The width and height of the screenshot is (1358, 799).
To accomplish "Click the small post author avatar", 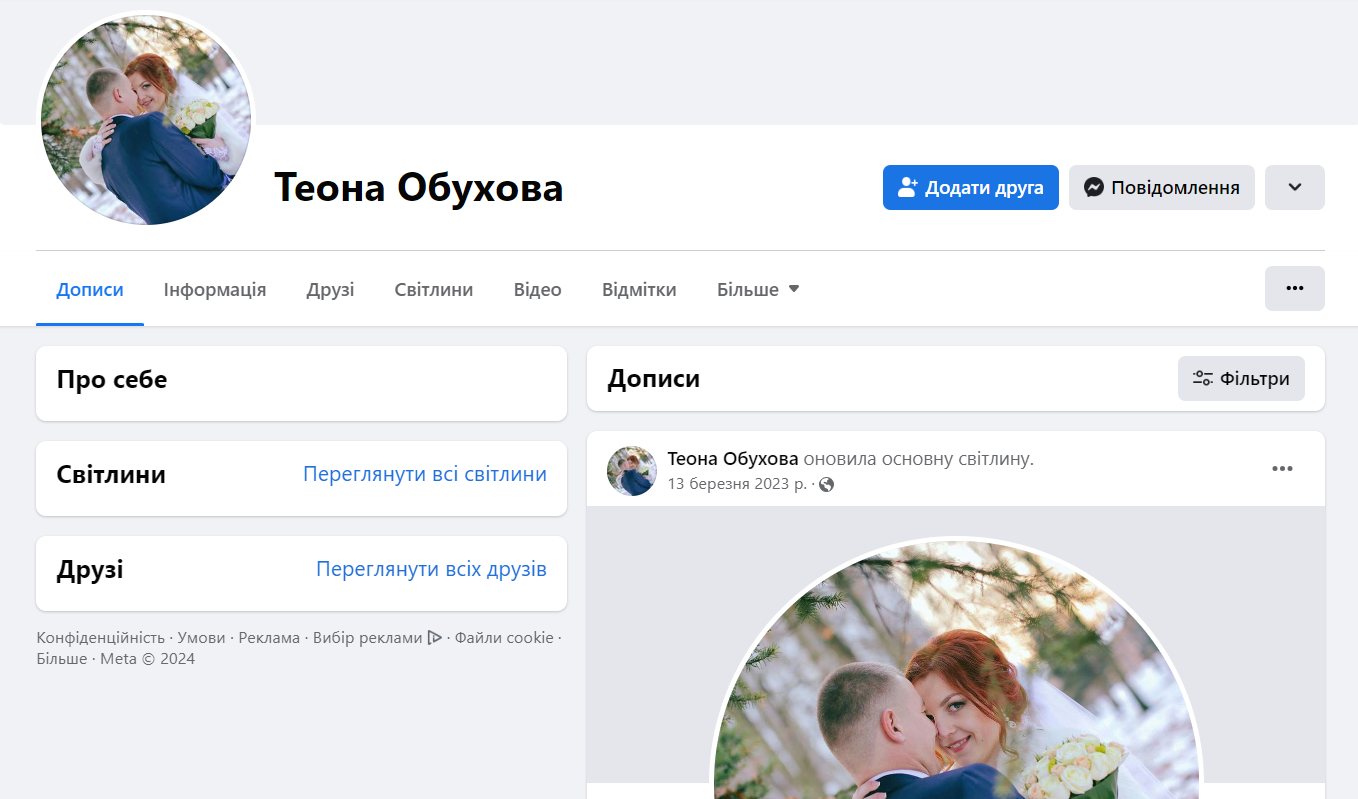I will coord(632,471).
